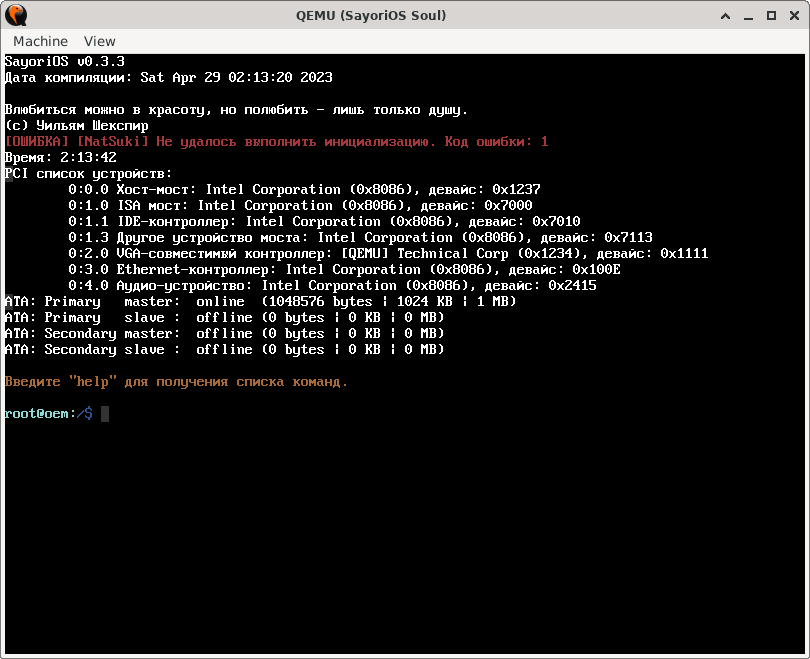Click the ATA Primary master online line
Image resolution: width=810 pixels, height=659 pixels.
(260, 301)
